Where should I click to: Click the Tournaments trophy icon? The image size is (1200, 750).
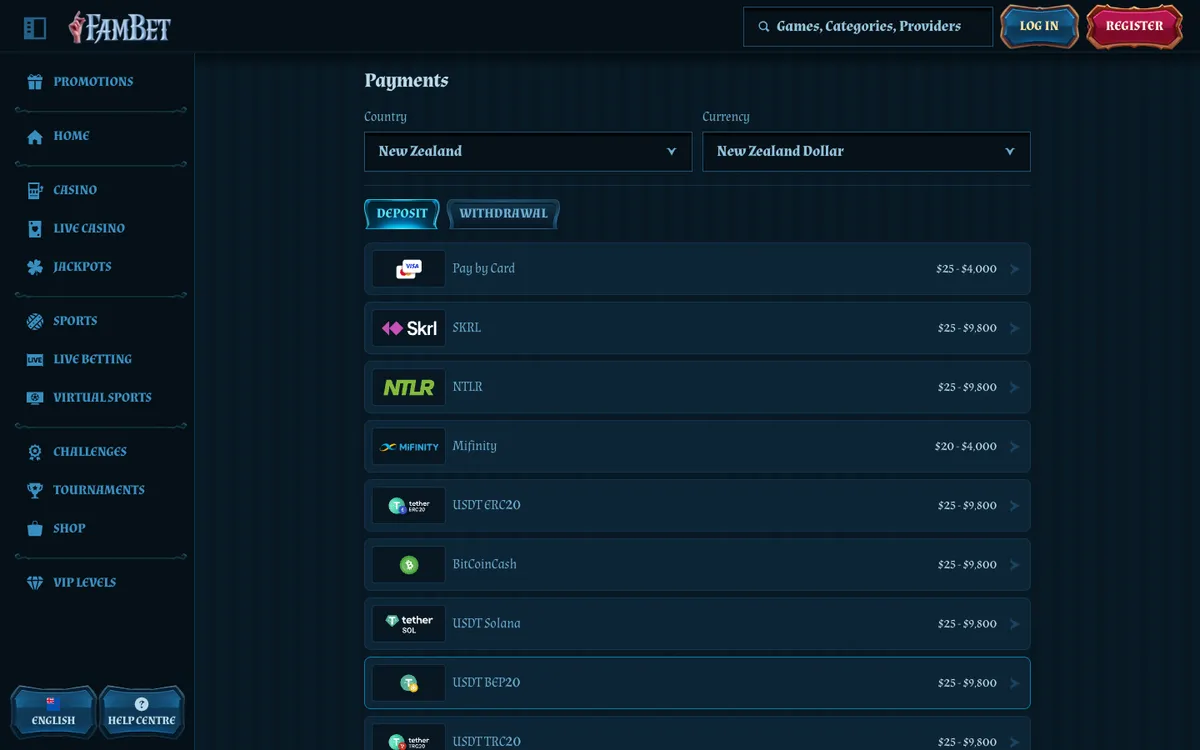click(35, 490)
